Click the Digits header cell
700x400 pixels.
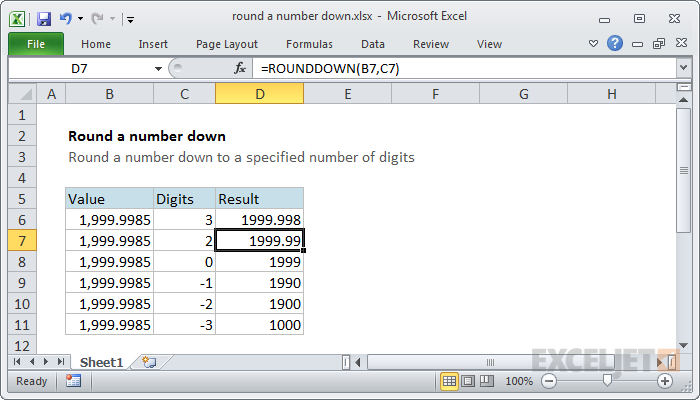click(184, 199)
